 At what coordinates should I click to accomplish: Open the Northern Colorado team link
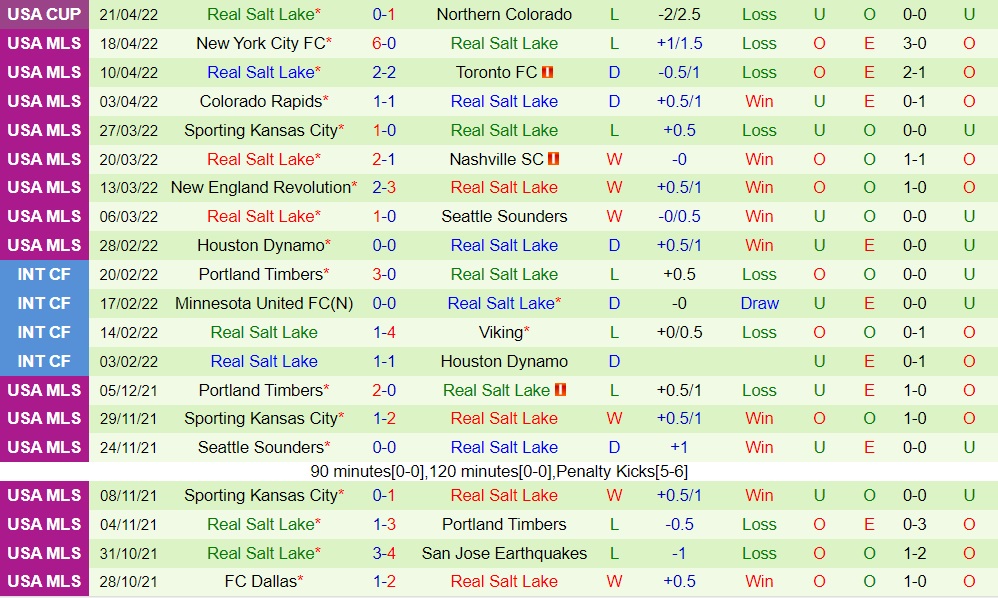pyautogui.click(x=504, y=15)
